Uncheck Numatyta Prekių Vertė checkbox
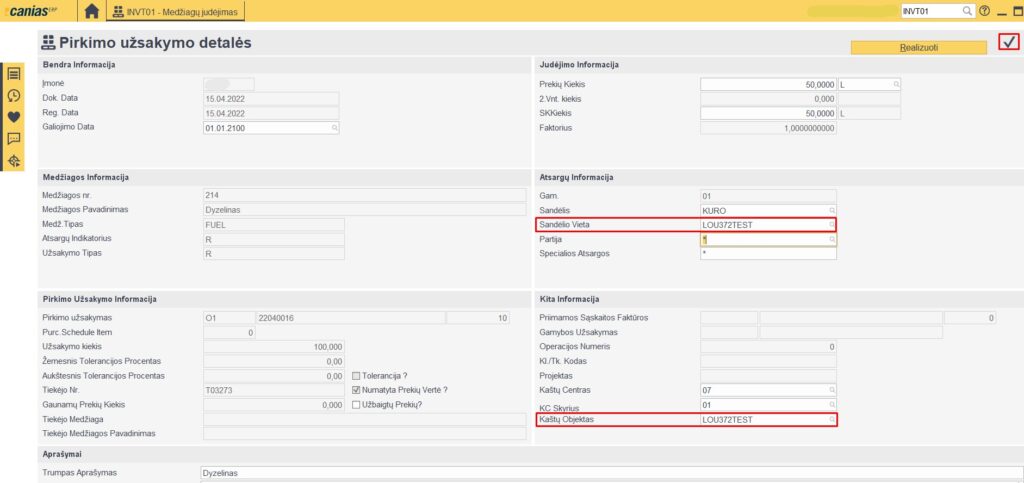This screenshot has height=483, width=1024. pos(357,390)
